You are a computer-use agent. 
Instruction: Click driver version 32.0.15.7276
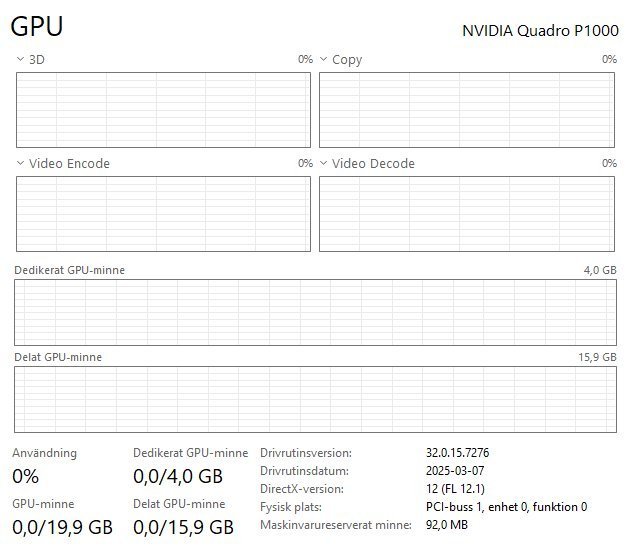(457, 453)
